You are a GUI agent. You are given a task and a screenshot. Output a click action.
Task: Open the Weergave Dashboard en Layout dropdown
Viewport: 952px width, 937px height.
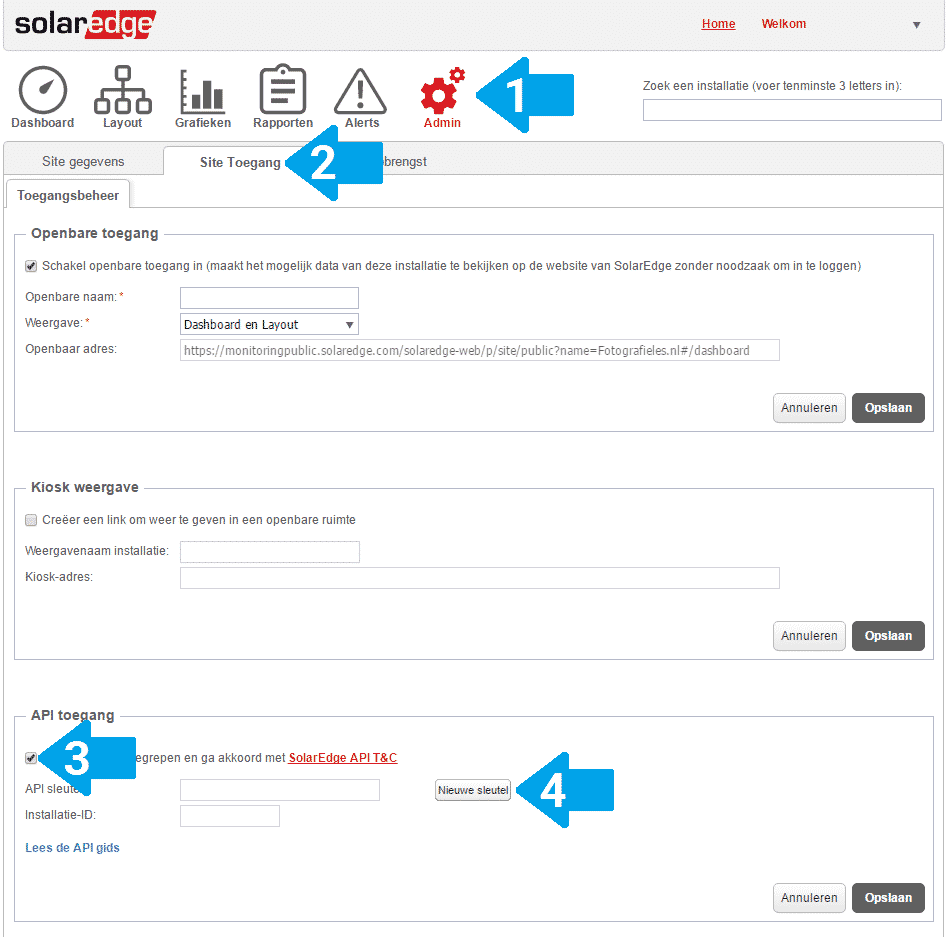[269, 324]
